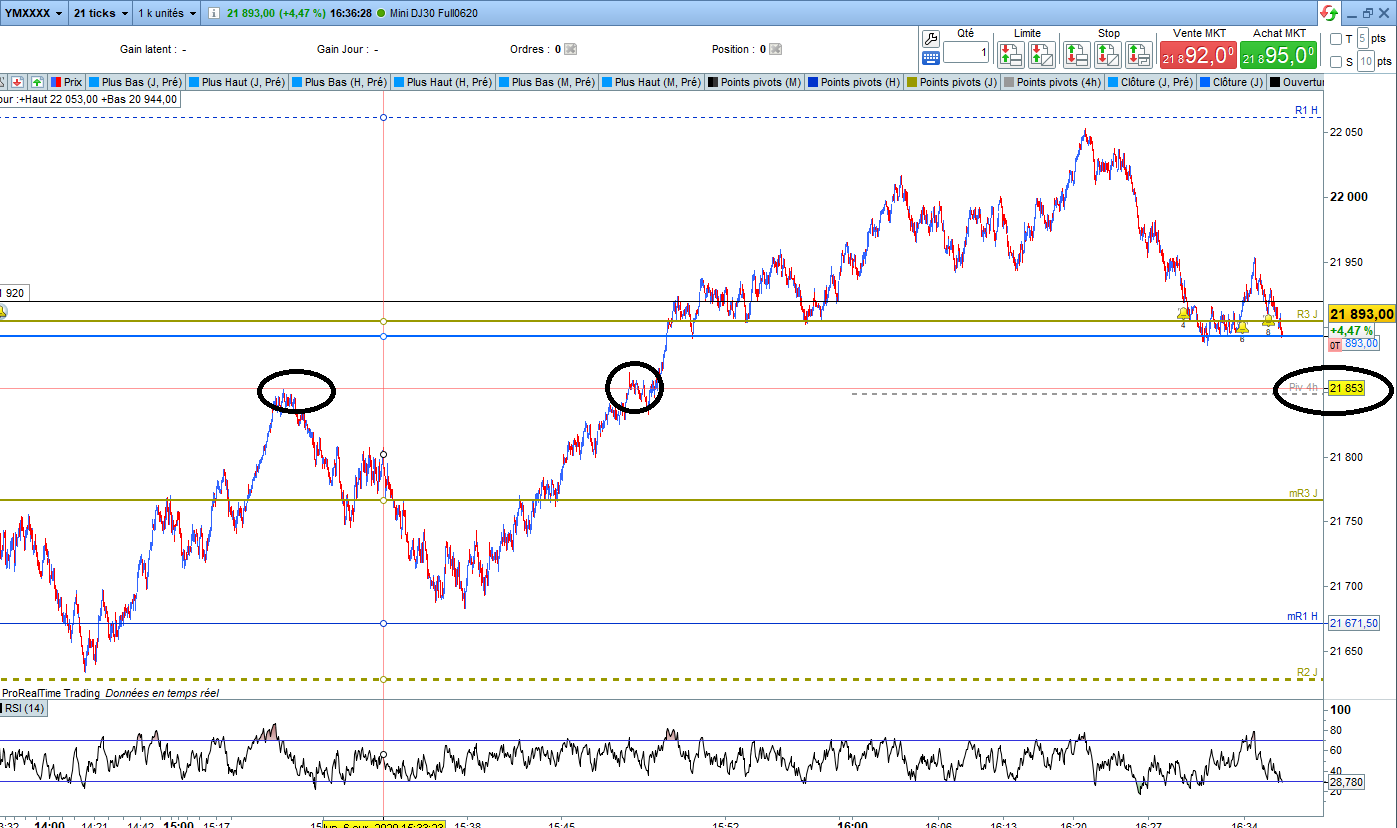1397x828 pixels.
Task: Click the Gain latent label
Action: click(149, 49)
